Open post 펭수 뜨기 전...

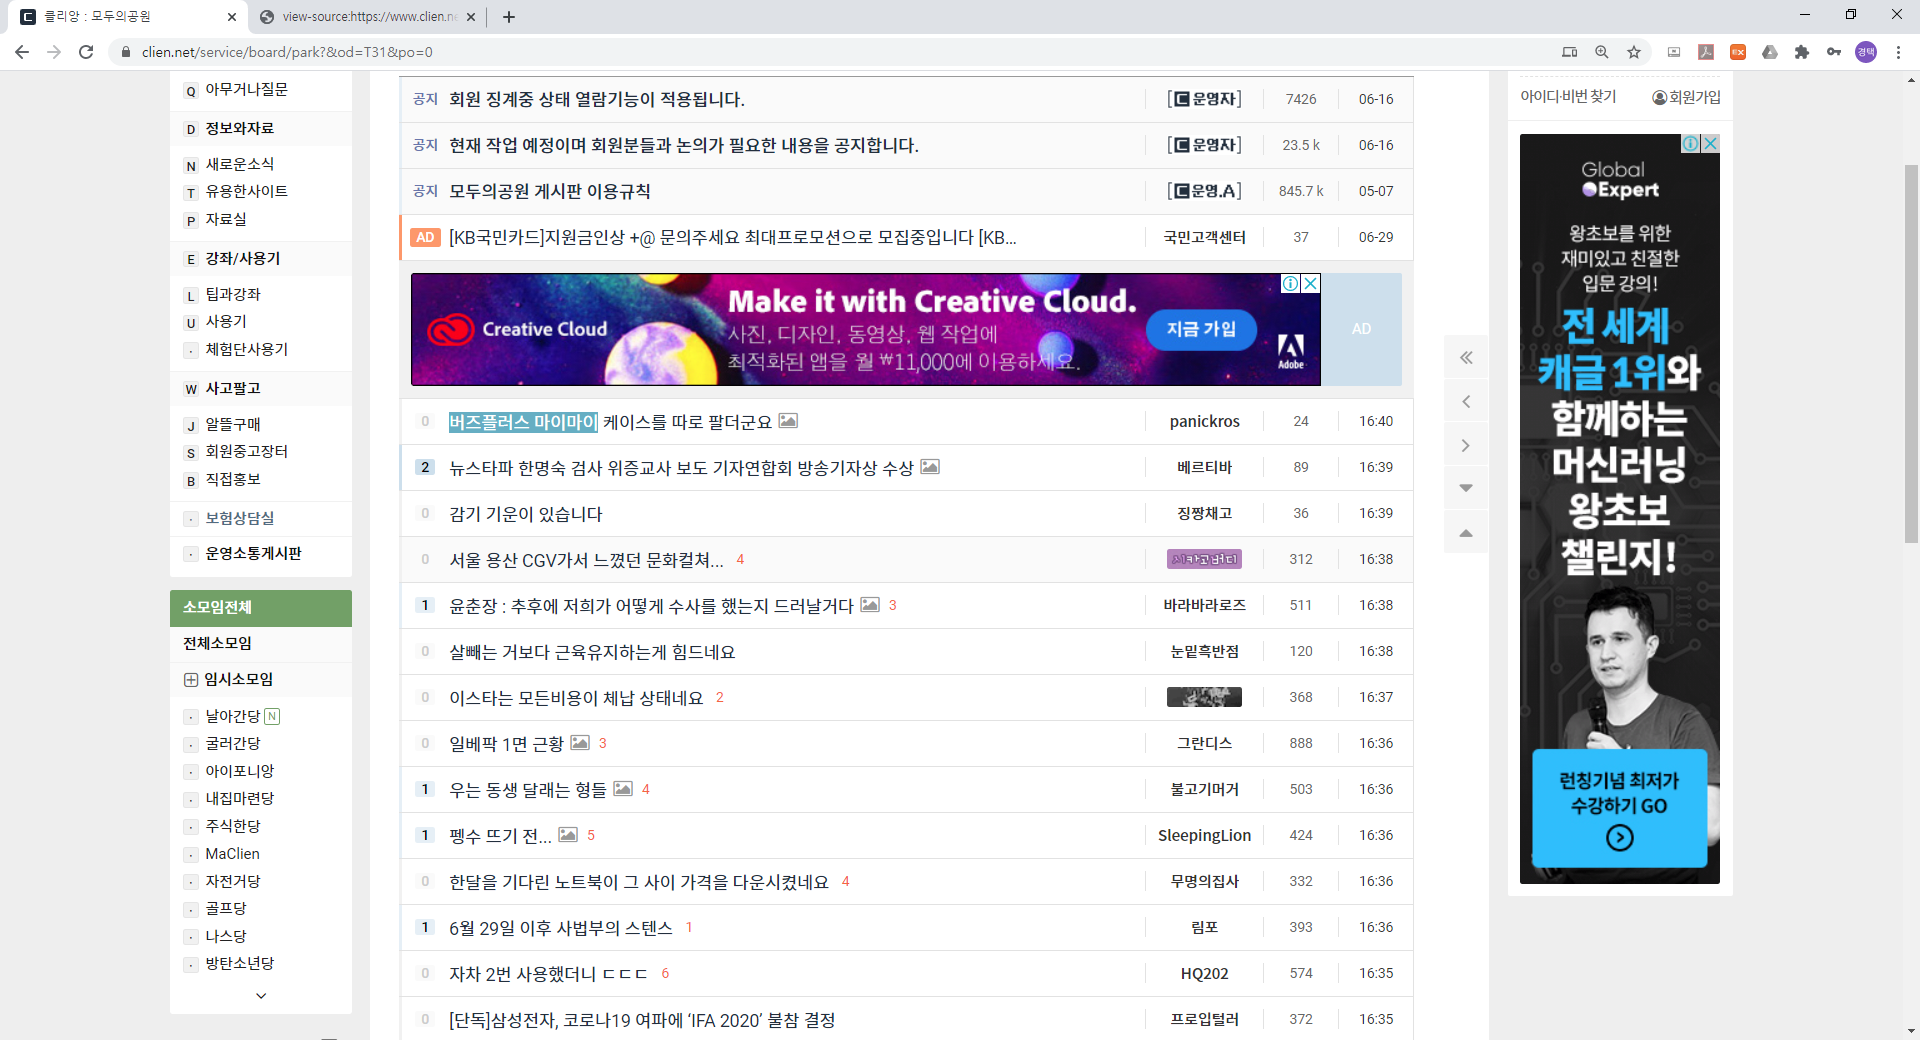[500, 836]
